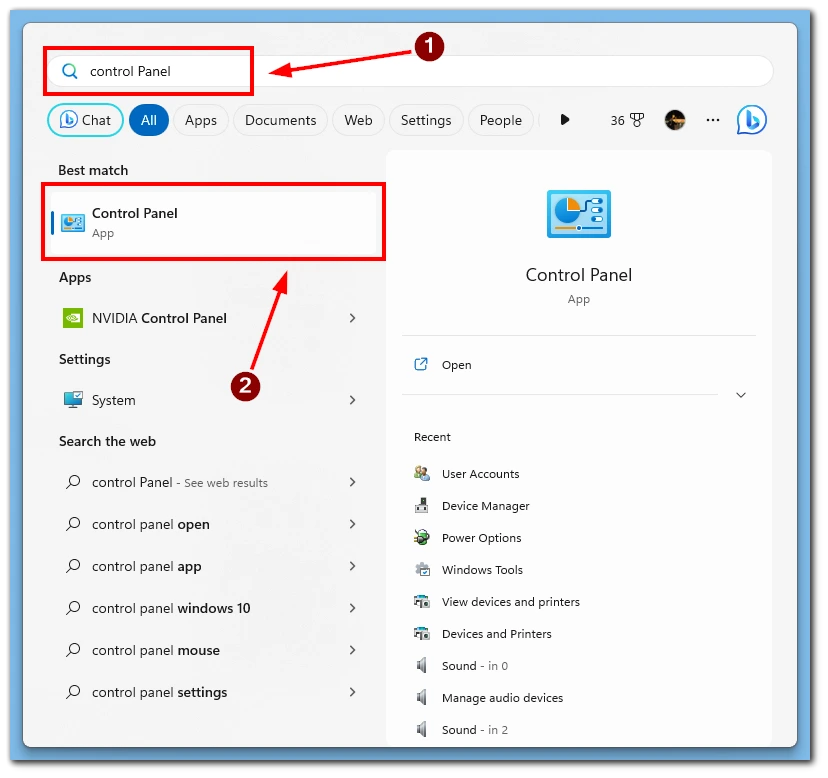Open recent item Manage audio devices
This screenshot has width=828, height=778.
click(x=502, y=698)
